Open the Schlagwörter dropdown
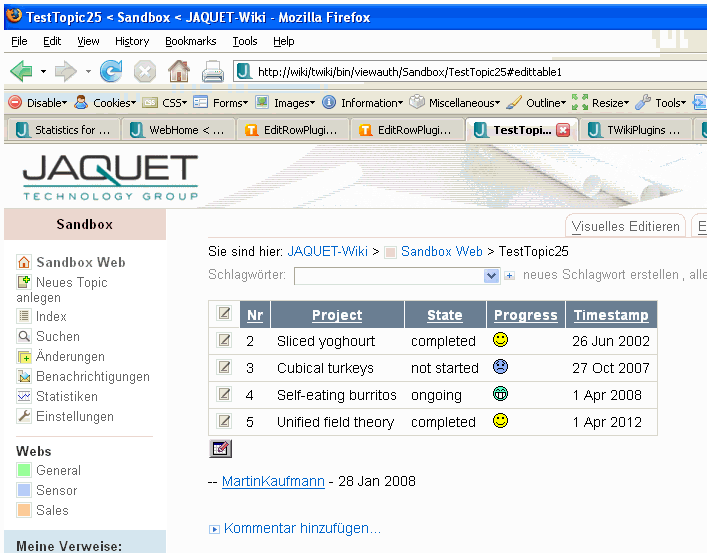The height and width of the screenshot is (553, 707). coord(491,275)
